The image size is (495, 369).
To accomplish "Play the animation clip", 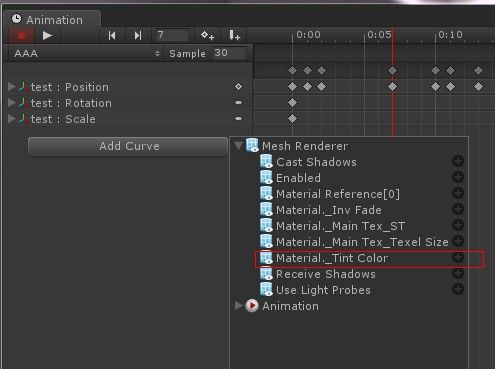I will tap(47, 35).
